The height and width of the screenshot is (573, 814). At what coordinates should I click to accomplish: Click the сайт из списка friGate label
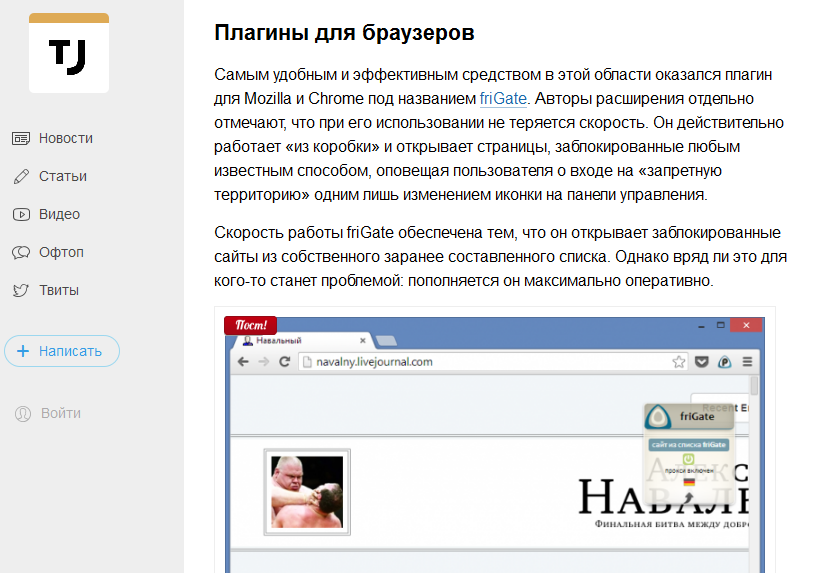689,445
